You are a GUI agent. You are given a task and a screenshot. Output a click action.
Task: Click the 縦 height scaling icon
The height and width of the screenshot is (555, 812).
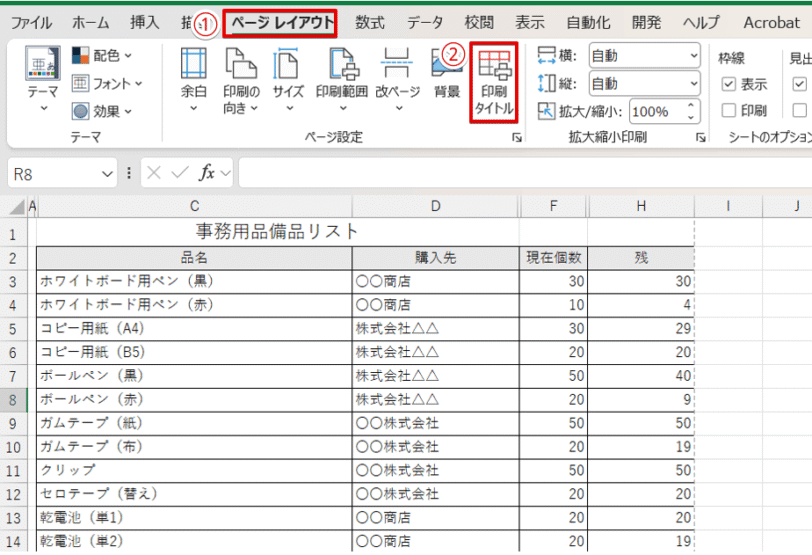click(546, 83)
